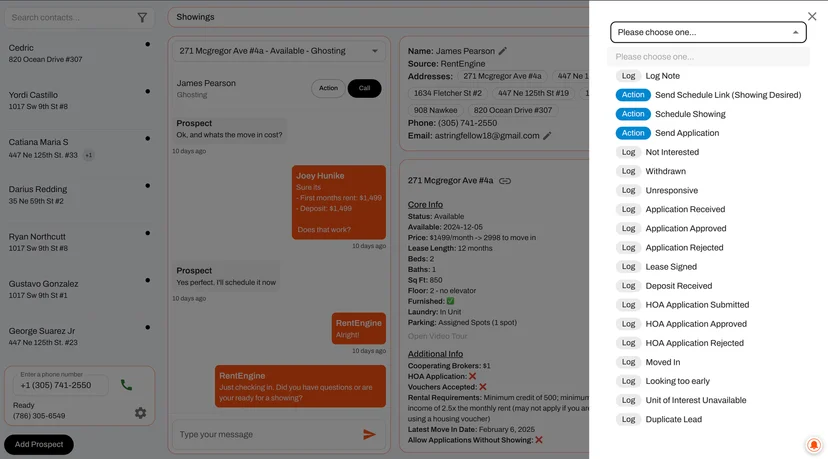
Task: Expand the 271 Mcgregor Ave #4a property dropdown
Action: pos(279,51)
